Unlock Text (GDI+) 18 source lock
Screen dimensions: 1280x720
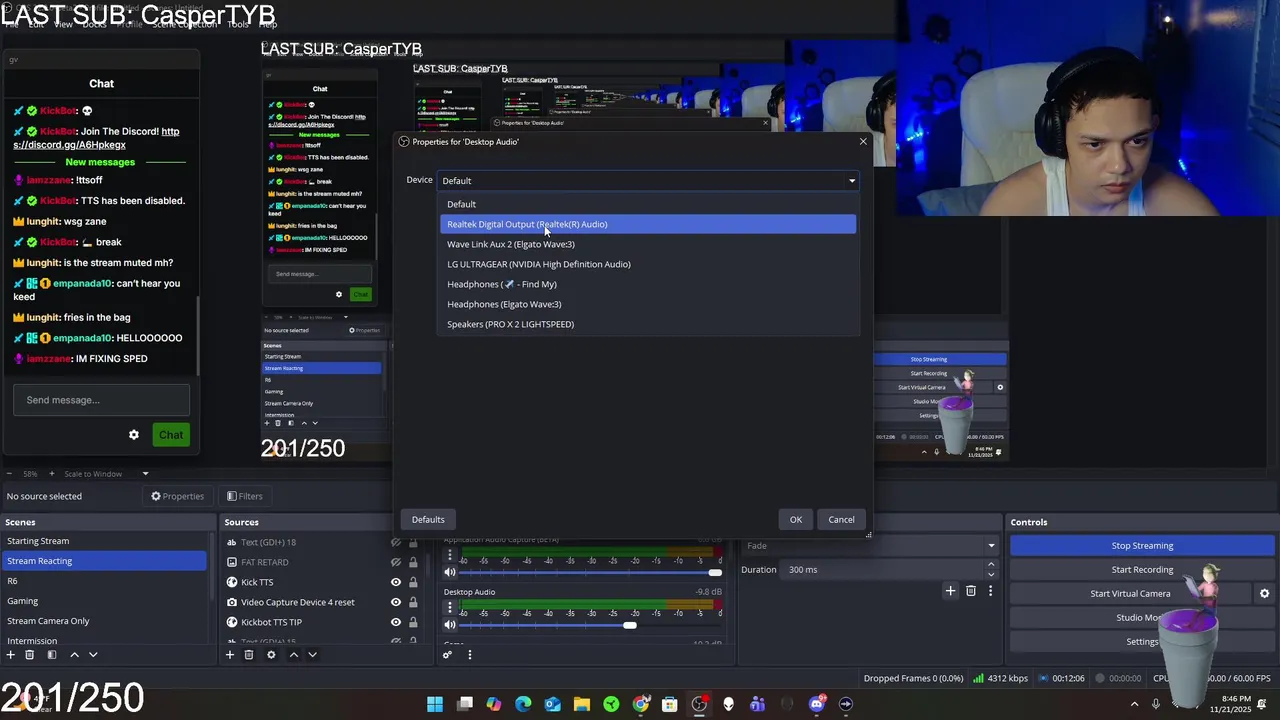click(413, 542)
